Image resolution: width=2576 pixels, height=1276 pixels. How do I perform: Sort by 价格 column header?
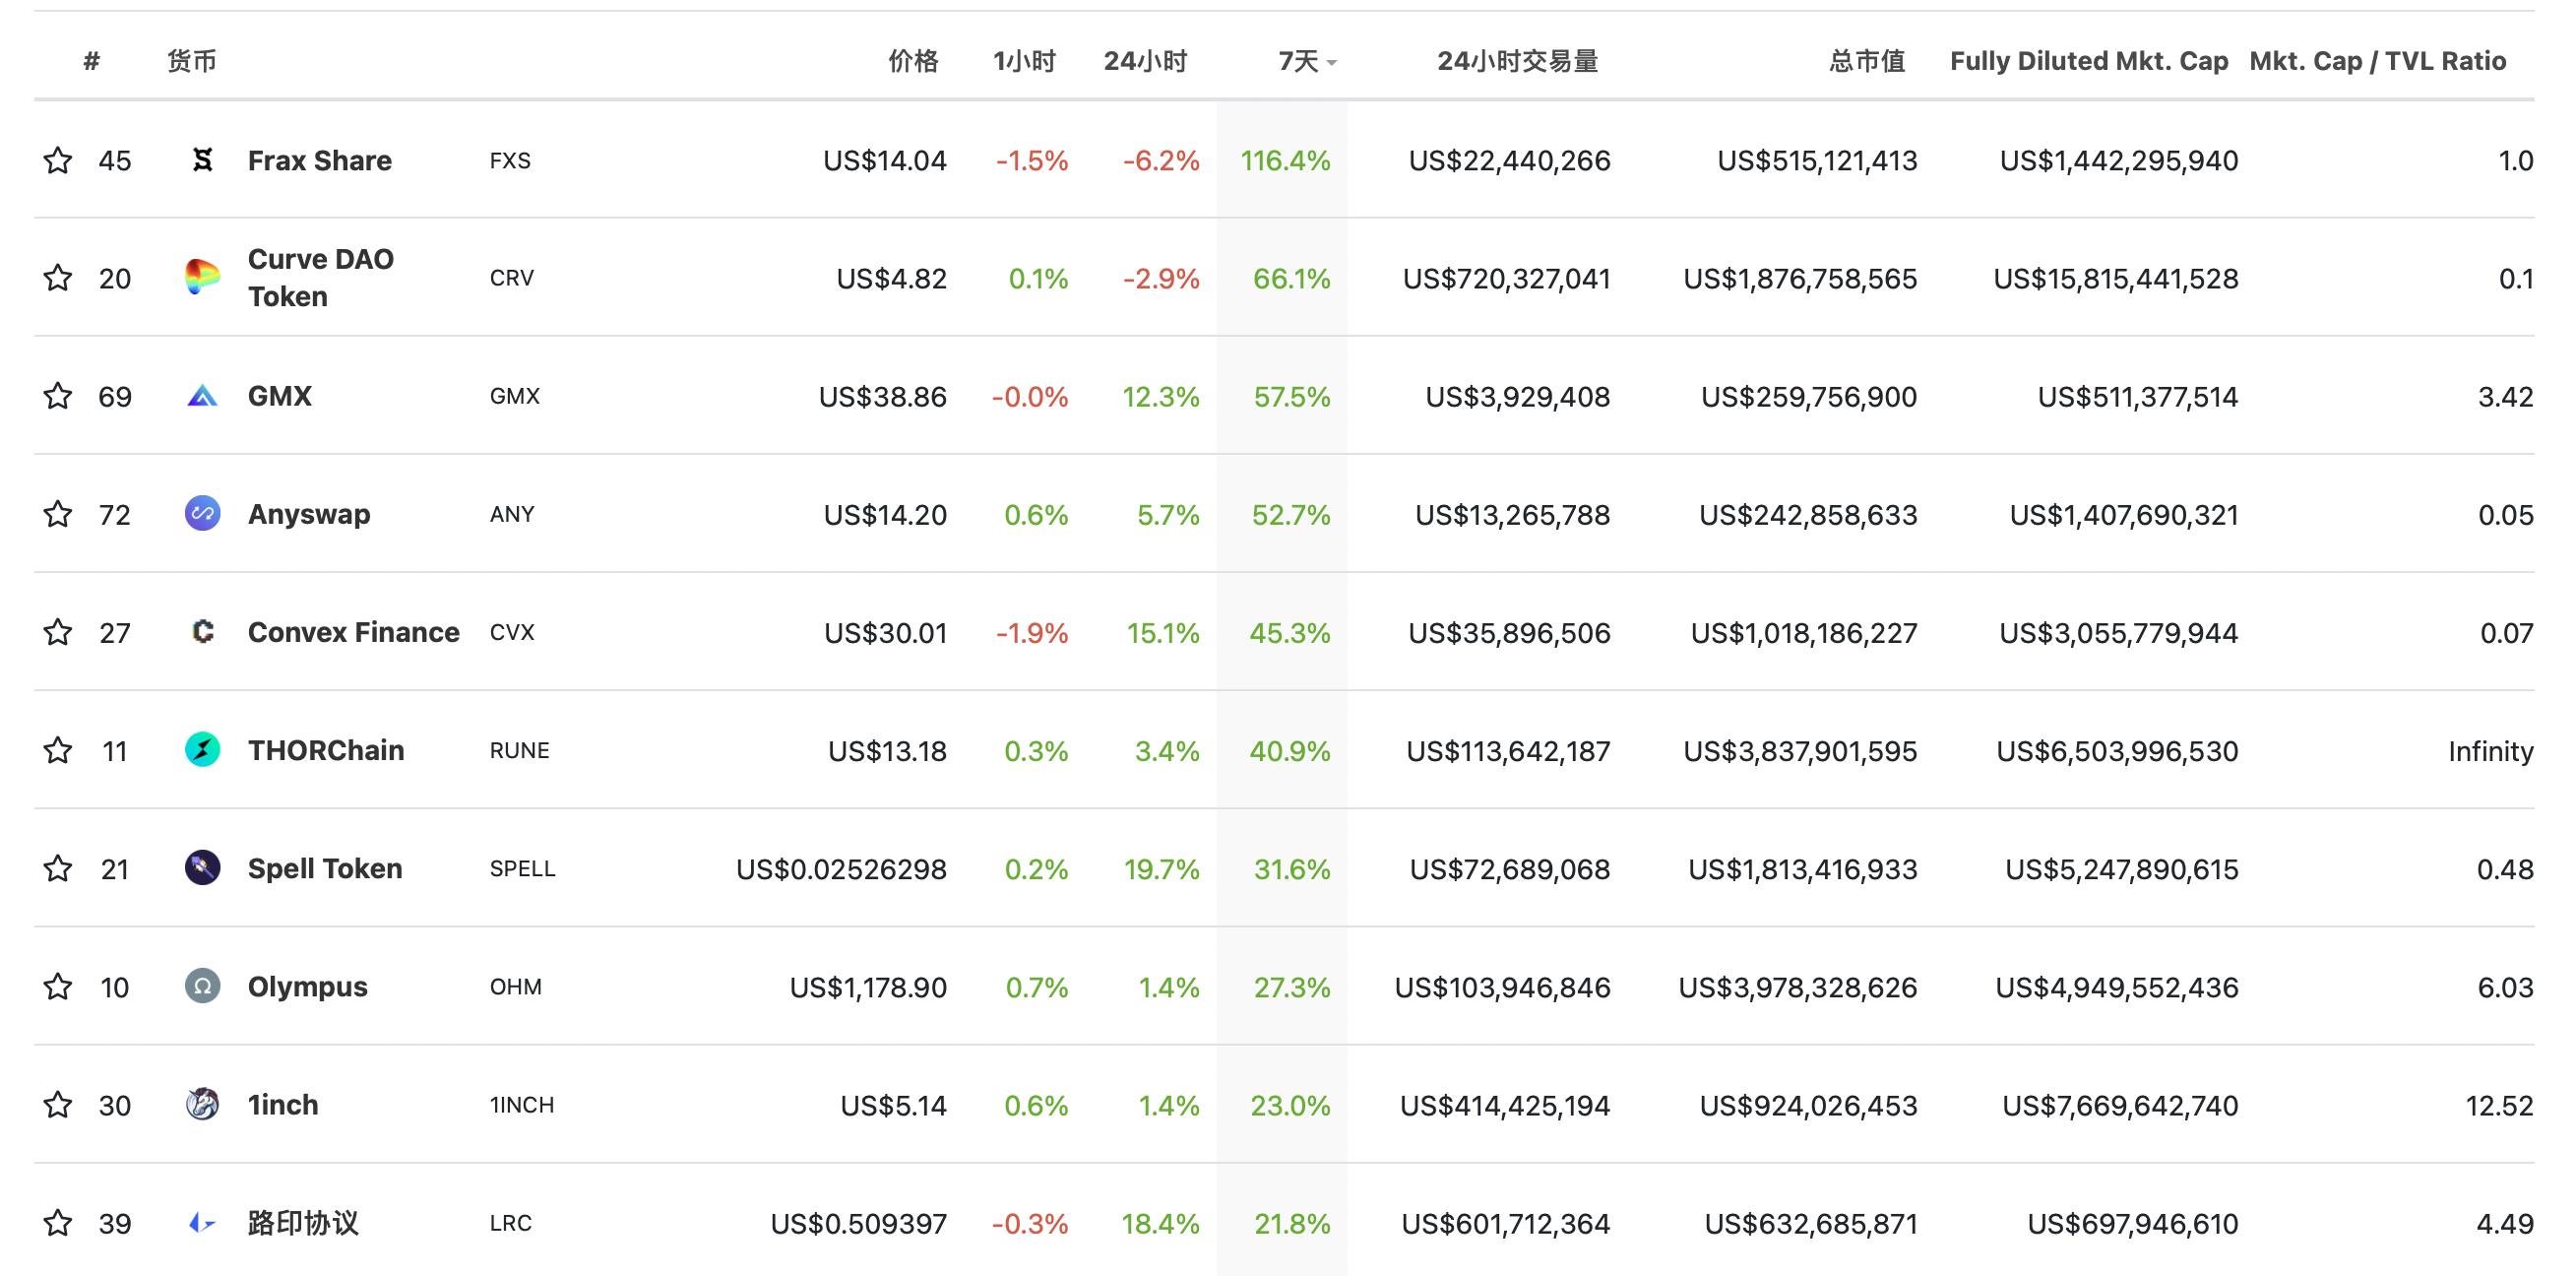tap(913, 61)
